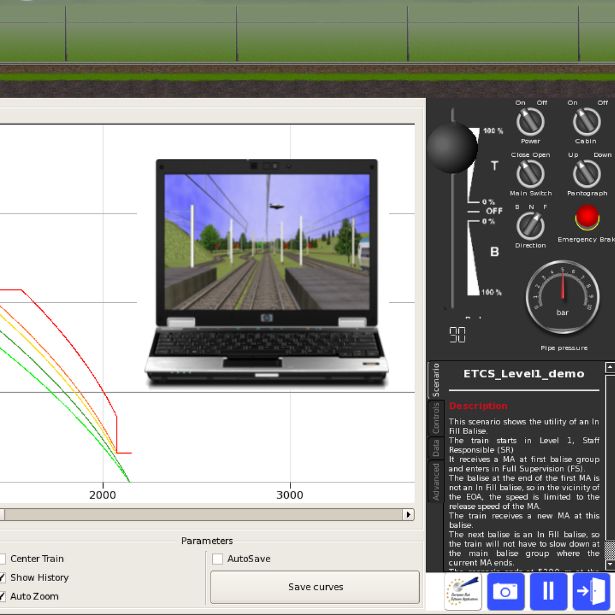Click the traction/brake lever handle

pyautogui.click(x=451, y=148)
